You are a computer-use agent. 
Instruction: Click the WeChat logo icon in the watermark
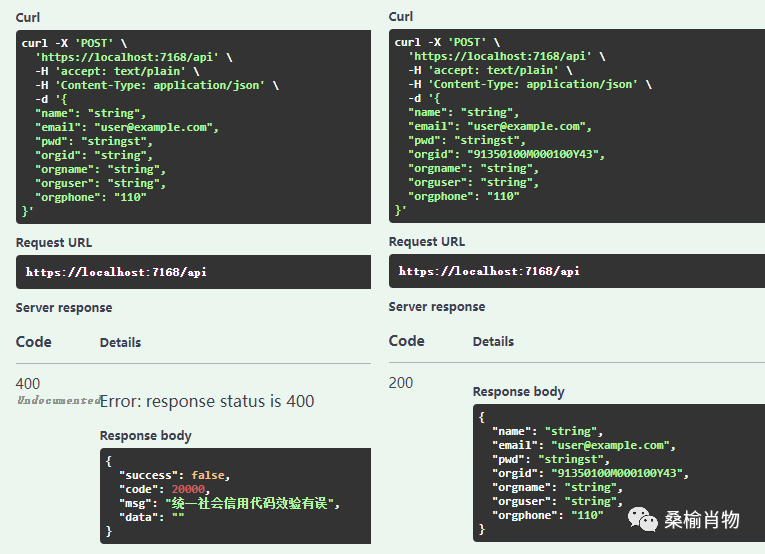pyautogui.click(x=644, y=519)
